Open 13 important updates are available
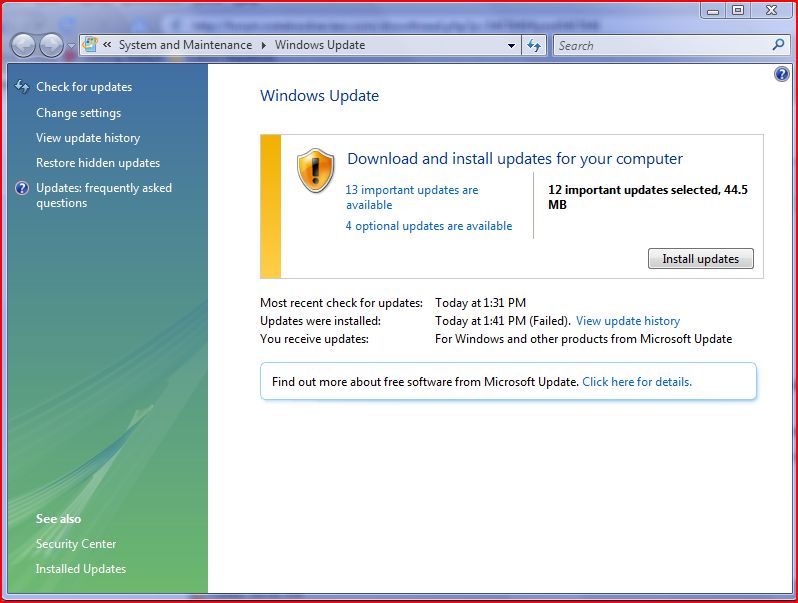 pos(412,197)
